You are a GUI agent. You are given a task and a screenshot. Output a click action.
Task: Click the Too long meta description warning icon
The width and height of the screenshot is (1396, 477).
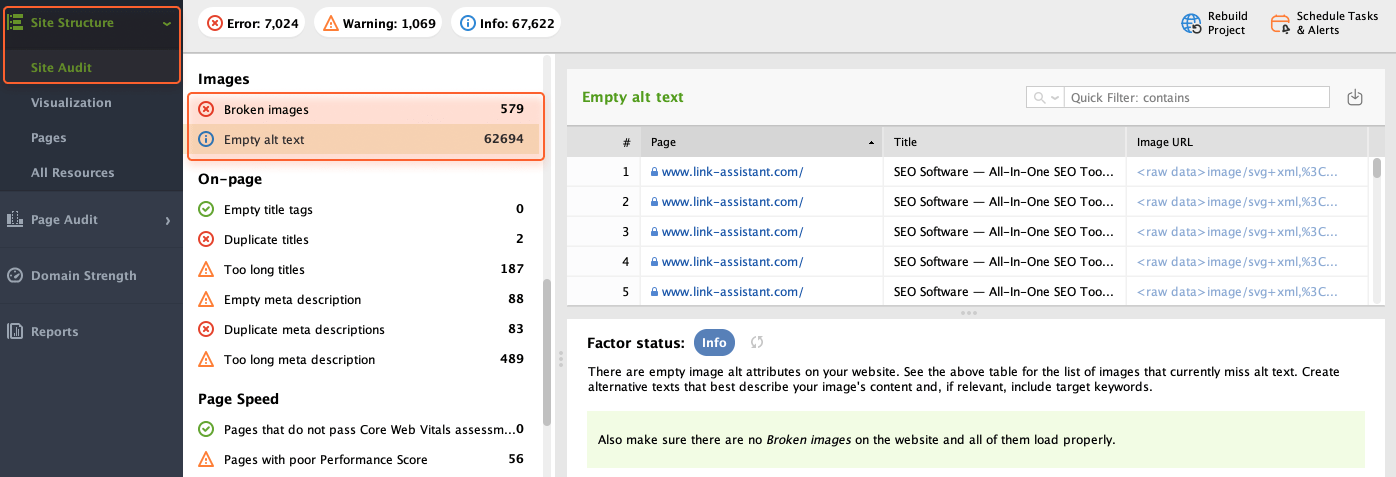point(206,359)
